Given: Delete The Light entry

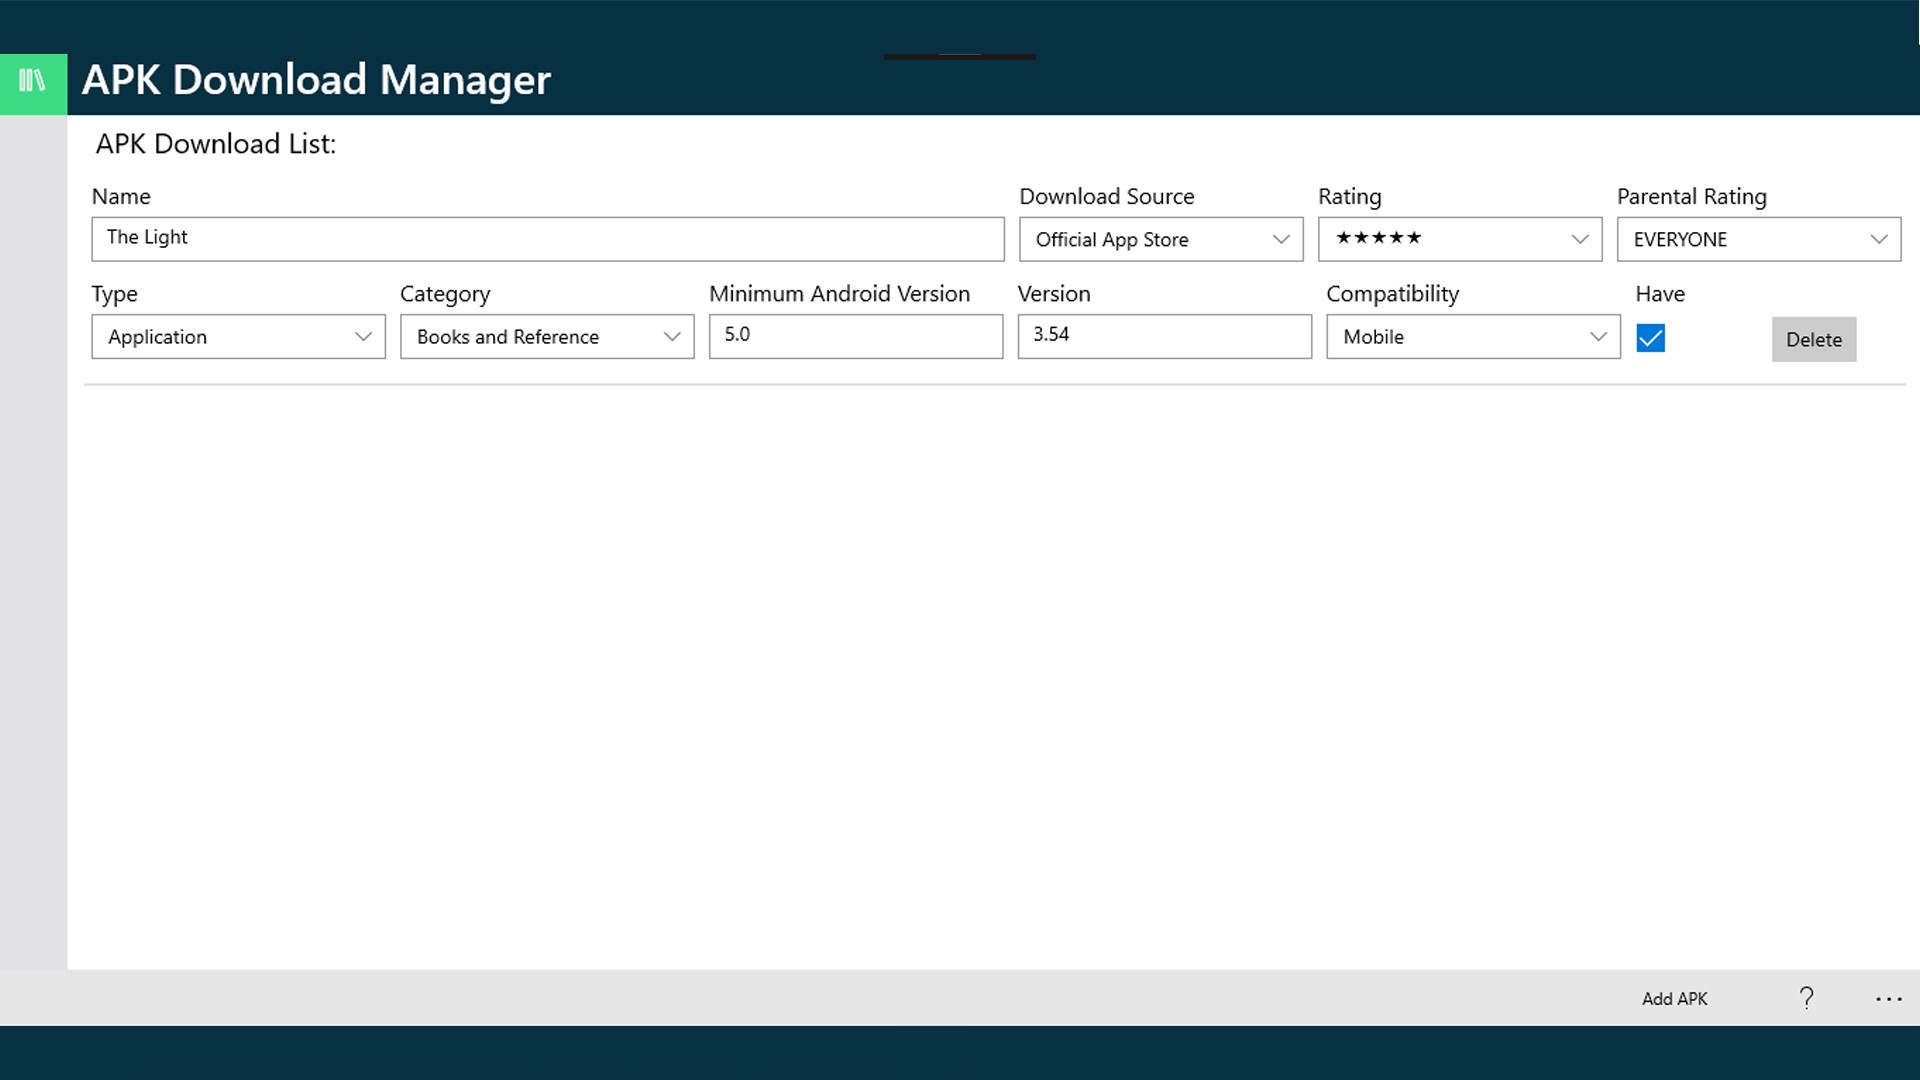Looking at the screenshot, I should (x=1813, y=339).
